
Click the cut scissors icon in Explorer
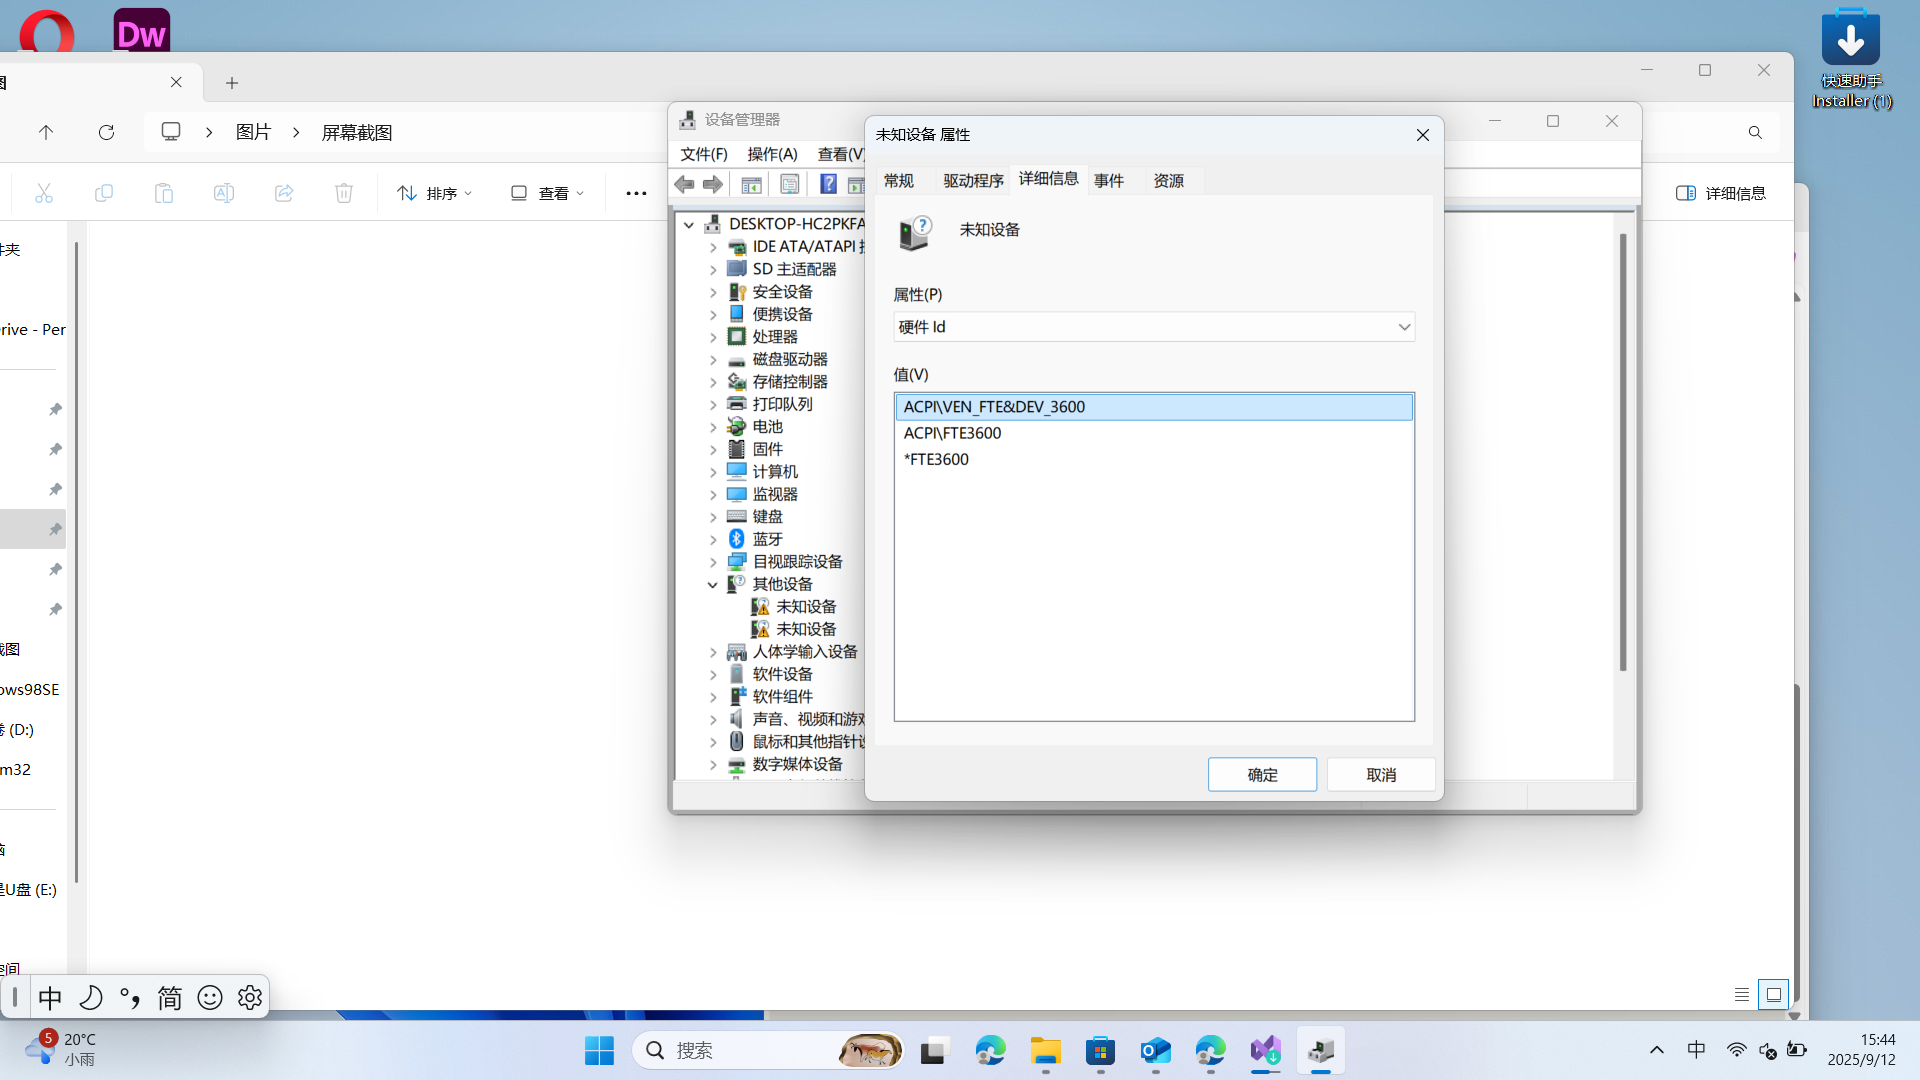coord(43,193)
